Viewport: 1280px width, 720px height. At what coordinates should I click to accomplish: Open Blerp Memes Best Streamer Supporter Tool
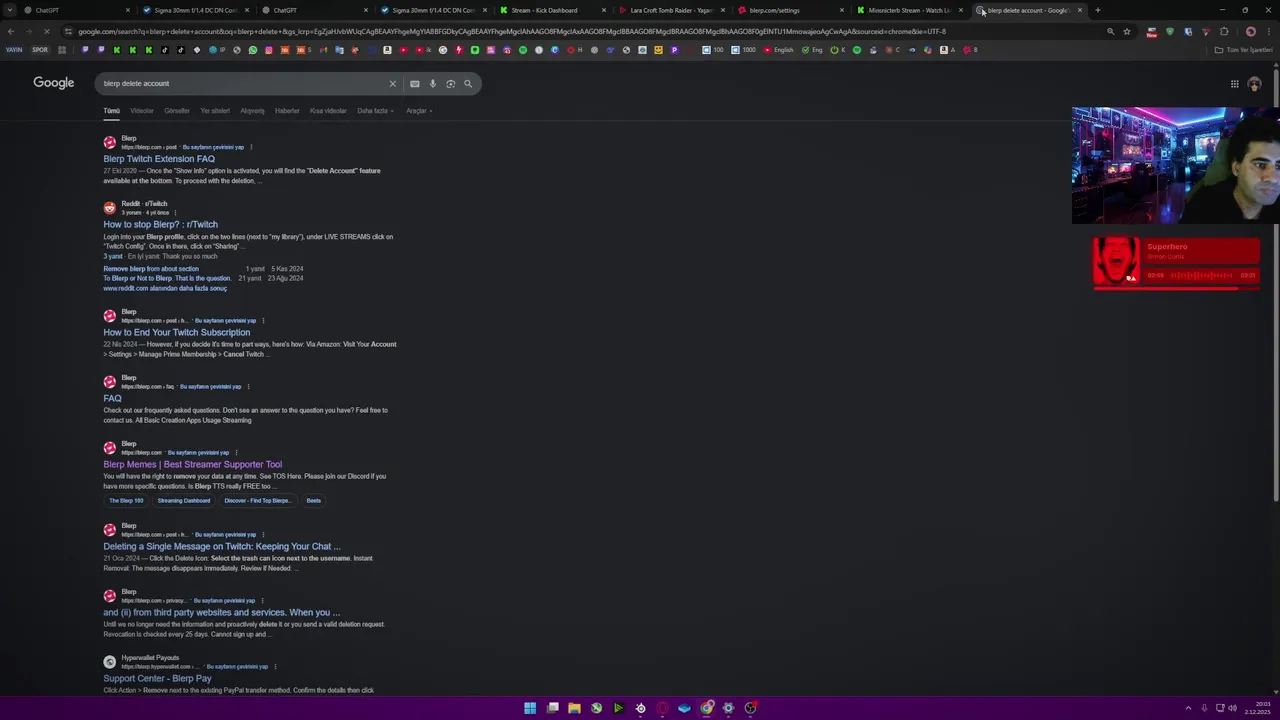(192, 465)
